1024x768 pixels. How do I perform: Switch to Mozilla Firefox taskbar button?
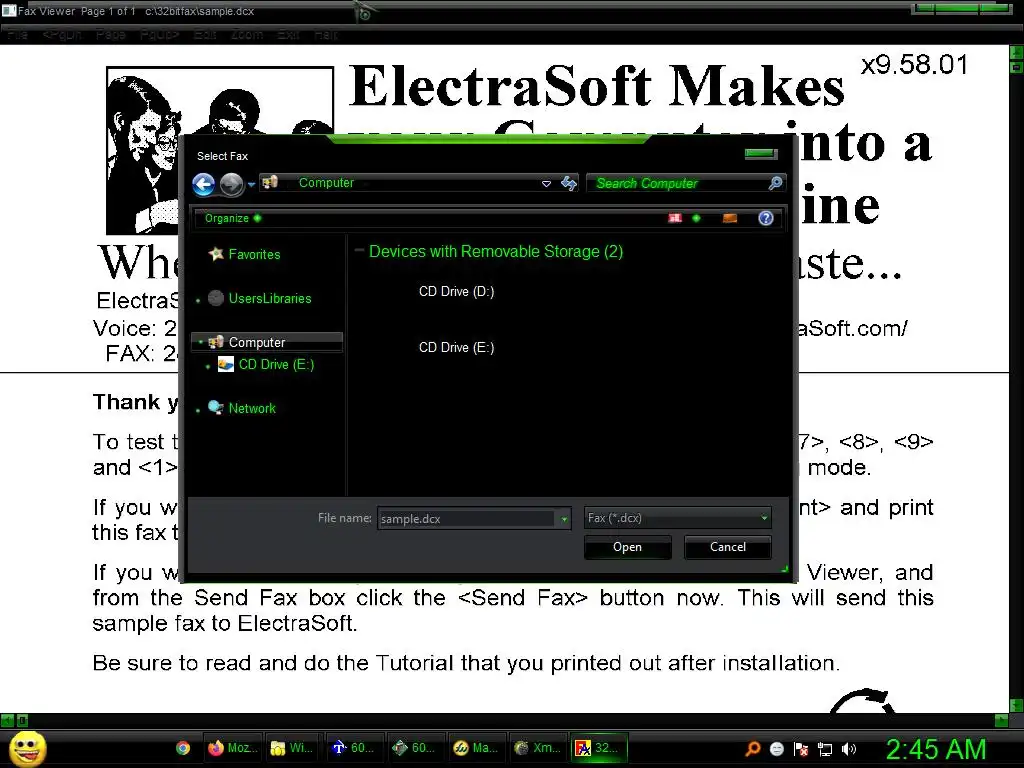tap(233, 748)
